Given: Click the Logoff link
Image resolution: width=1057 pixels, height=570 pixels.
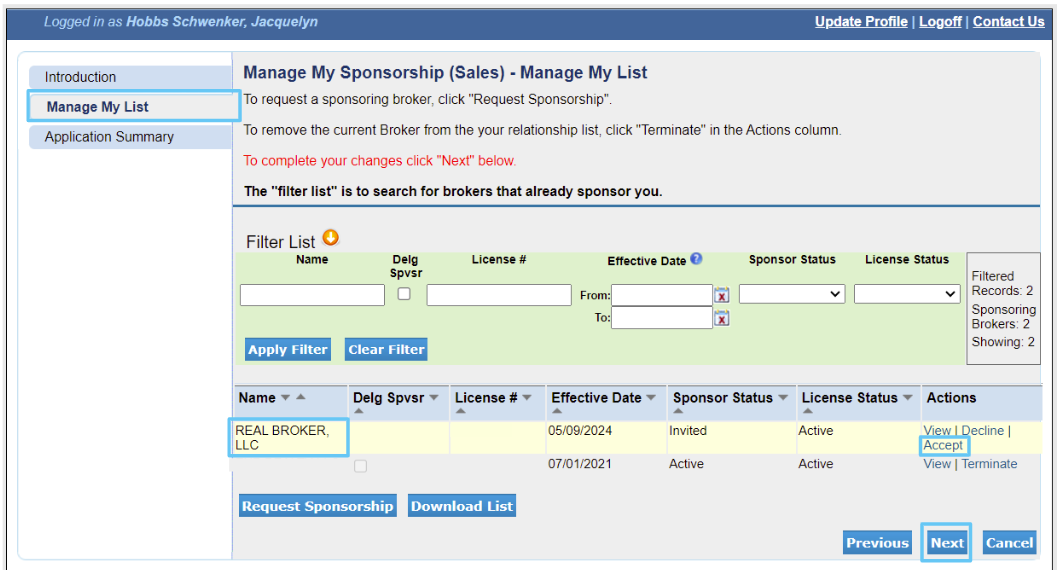Looking at the screenshot, I should coord(940,22).
